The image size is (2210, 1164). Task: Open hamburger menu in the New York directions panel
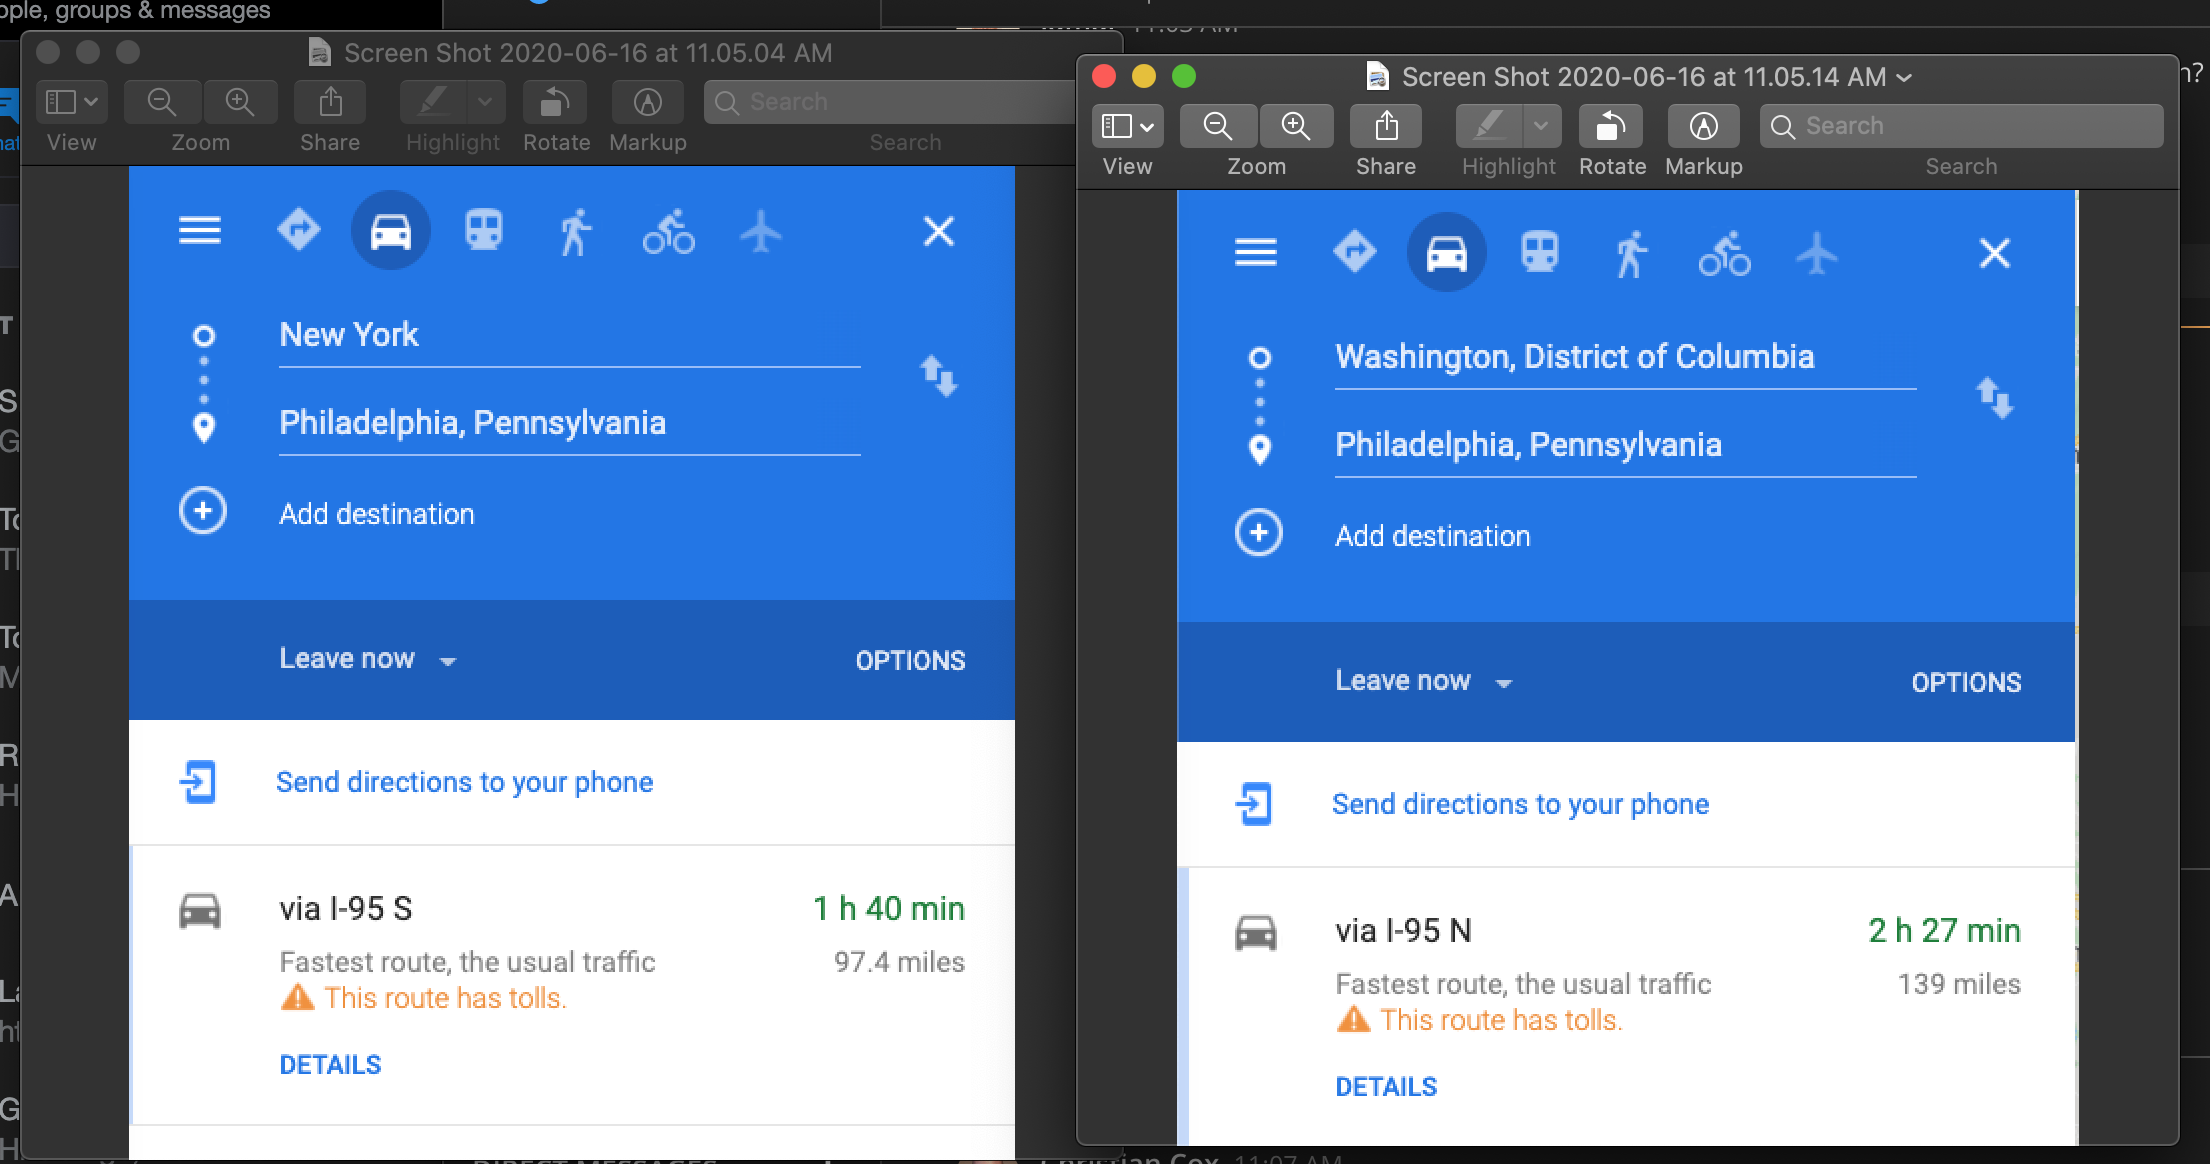(200, 231)
